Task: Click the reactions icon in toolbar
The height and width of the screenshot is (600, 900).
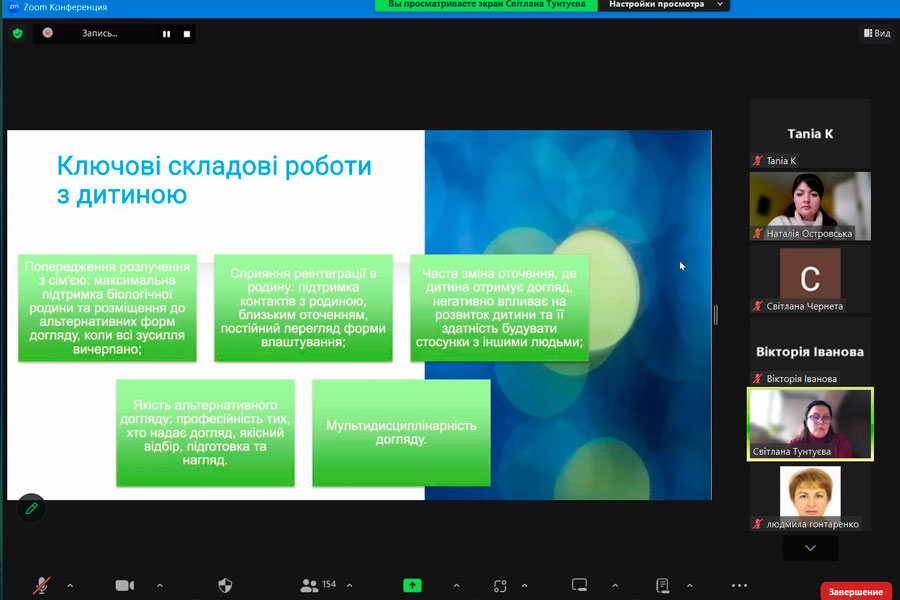Action: point(500,586)
